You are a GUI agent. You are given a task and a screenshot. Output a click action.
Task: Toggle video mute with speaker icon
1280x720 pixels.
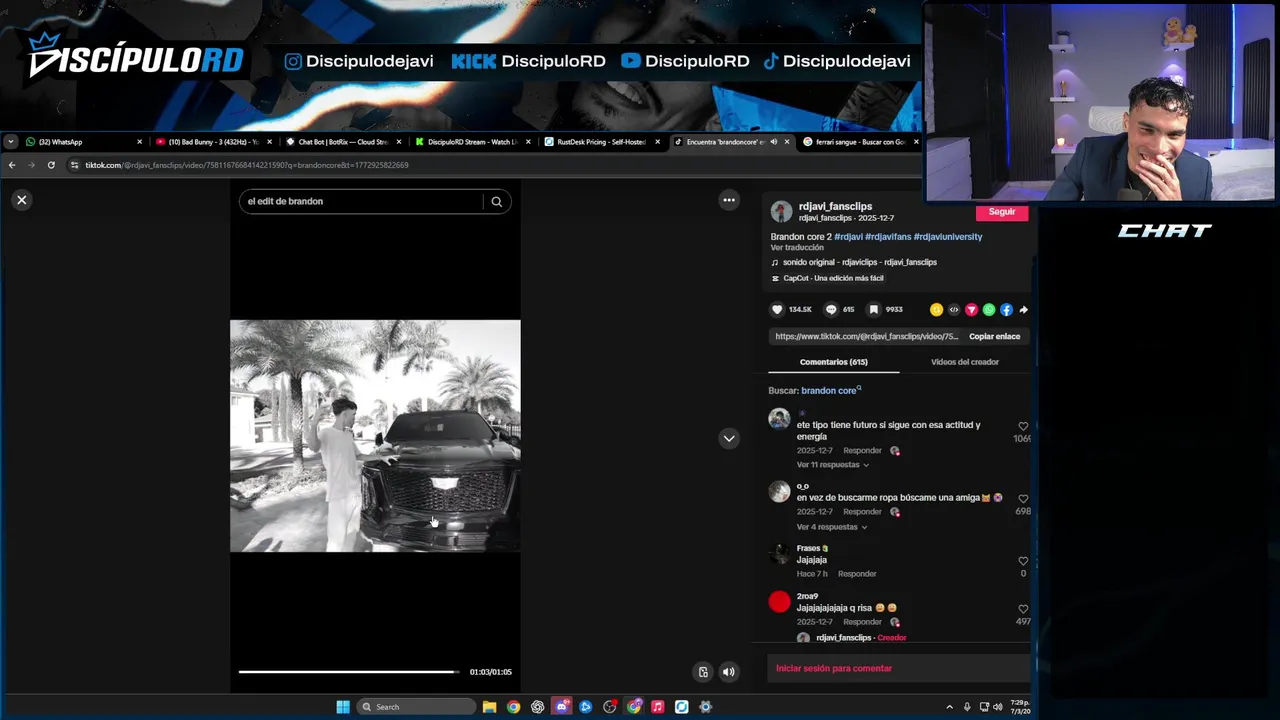(729, 672)
